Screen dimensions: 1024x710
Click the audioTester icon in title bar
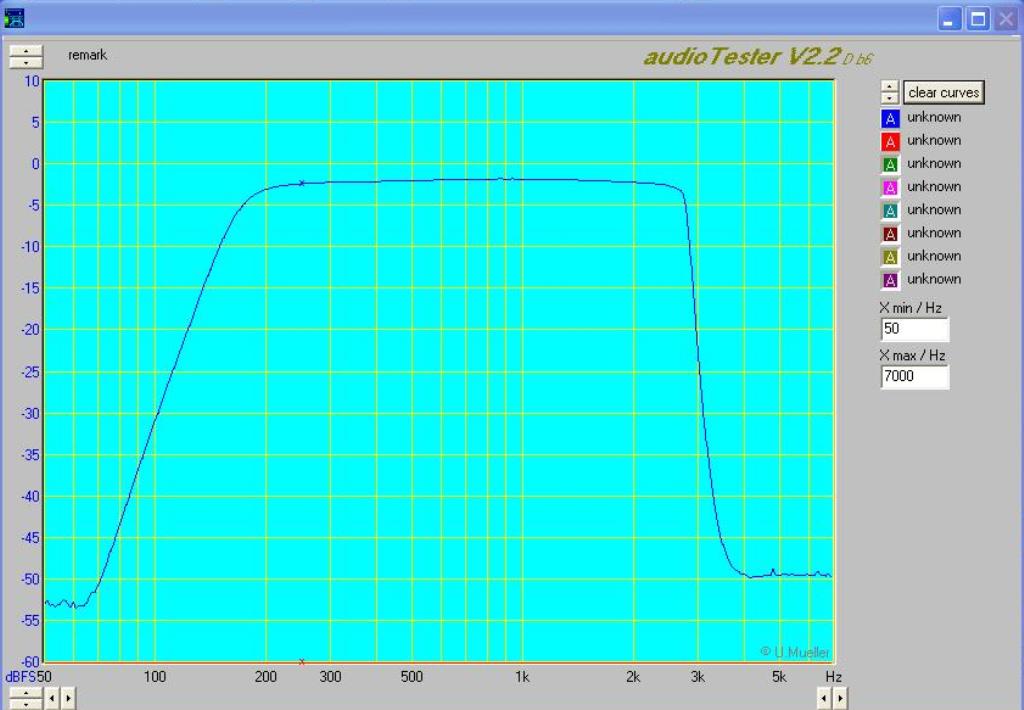(x=14, y=17)
